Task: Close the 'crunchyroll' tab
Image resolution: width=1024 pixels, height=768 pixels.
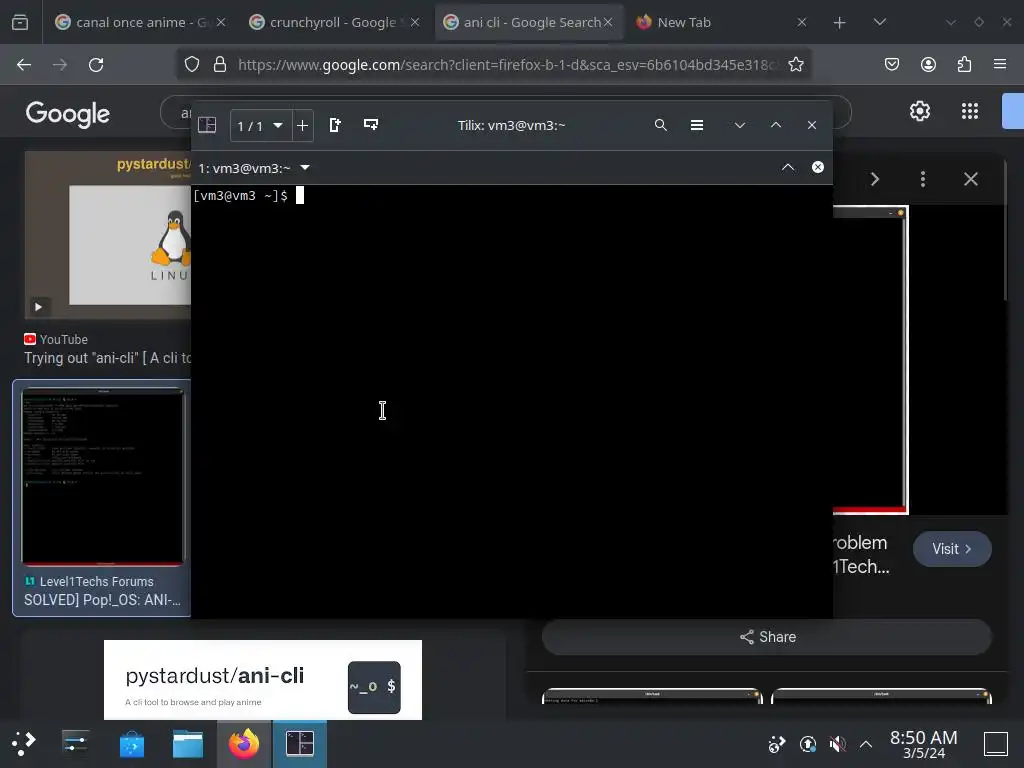Action: (x=415, y=22)
